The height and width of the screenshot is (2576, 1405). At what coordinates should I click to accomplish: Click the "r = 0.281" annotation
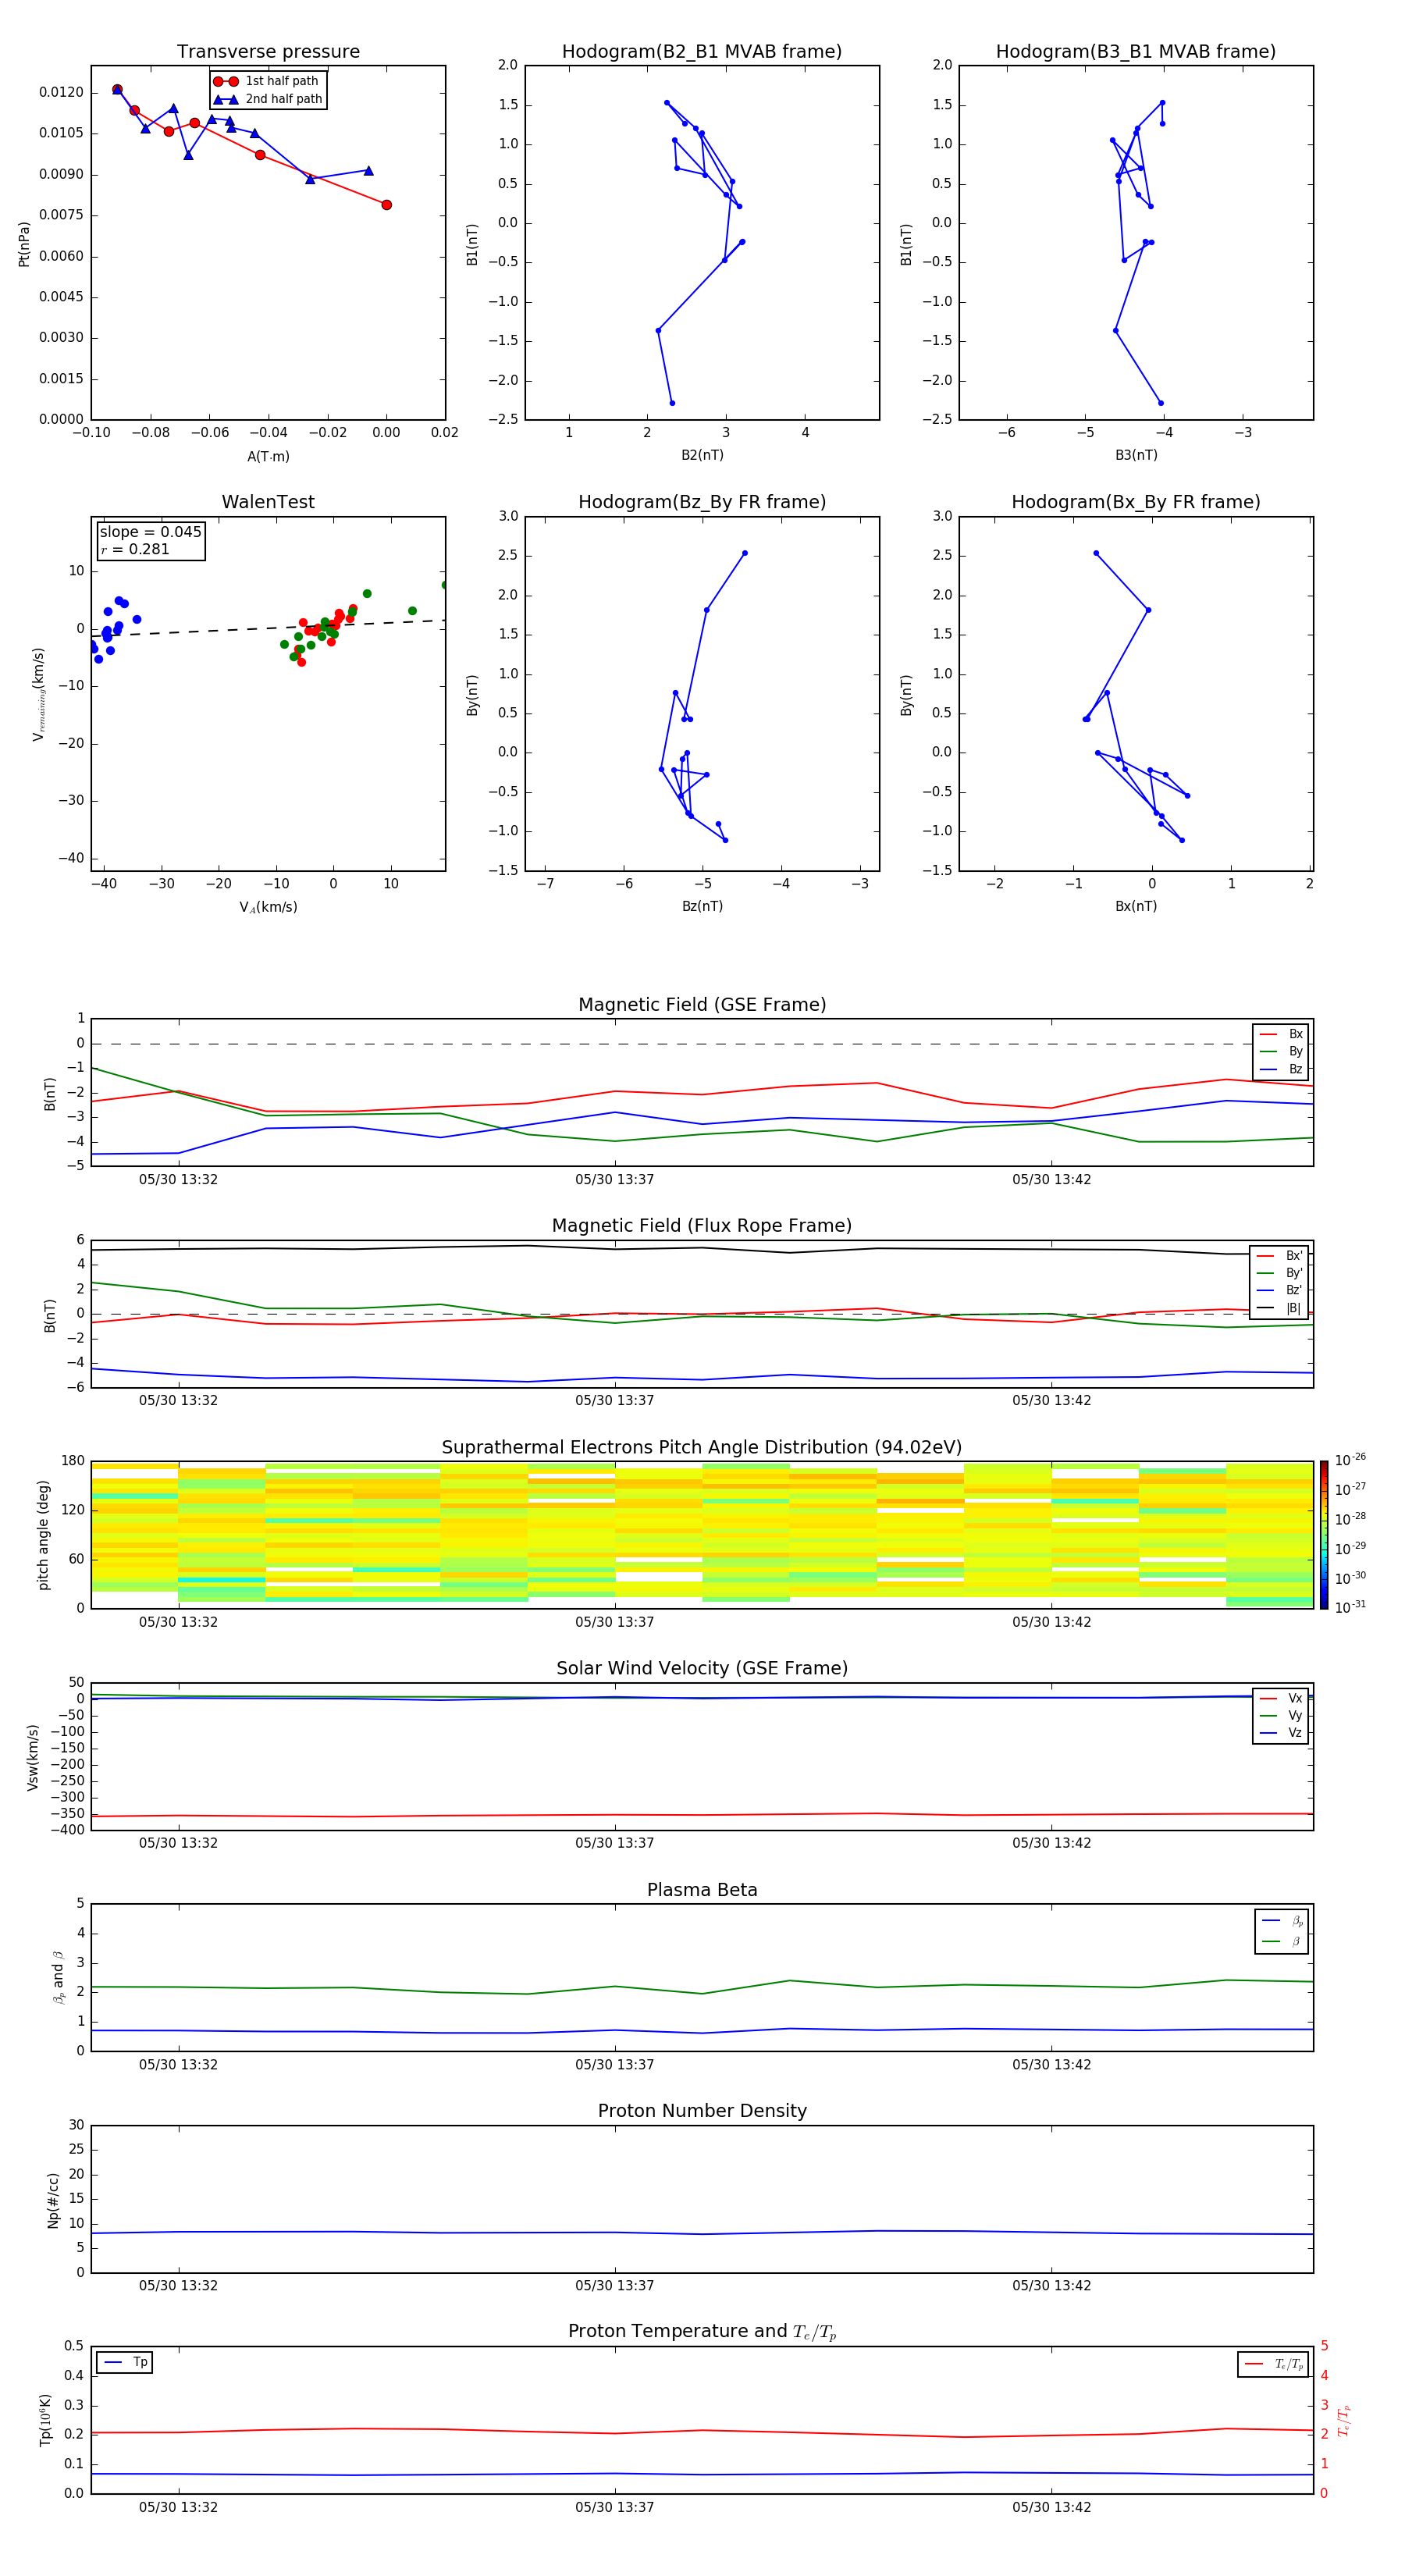click(135, 549)
